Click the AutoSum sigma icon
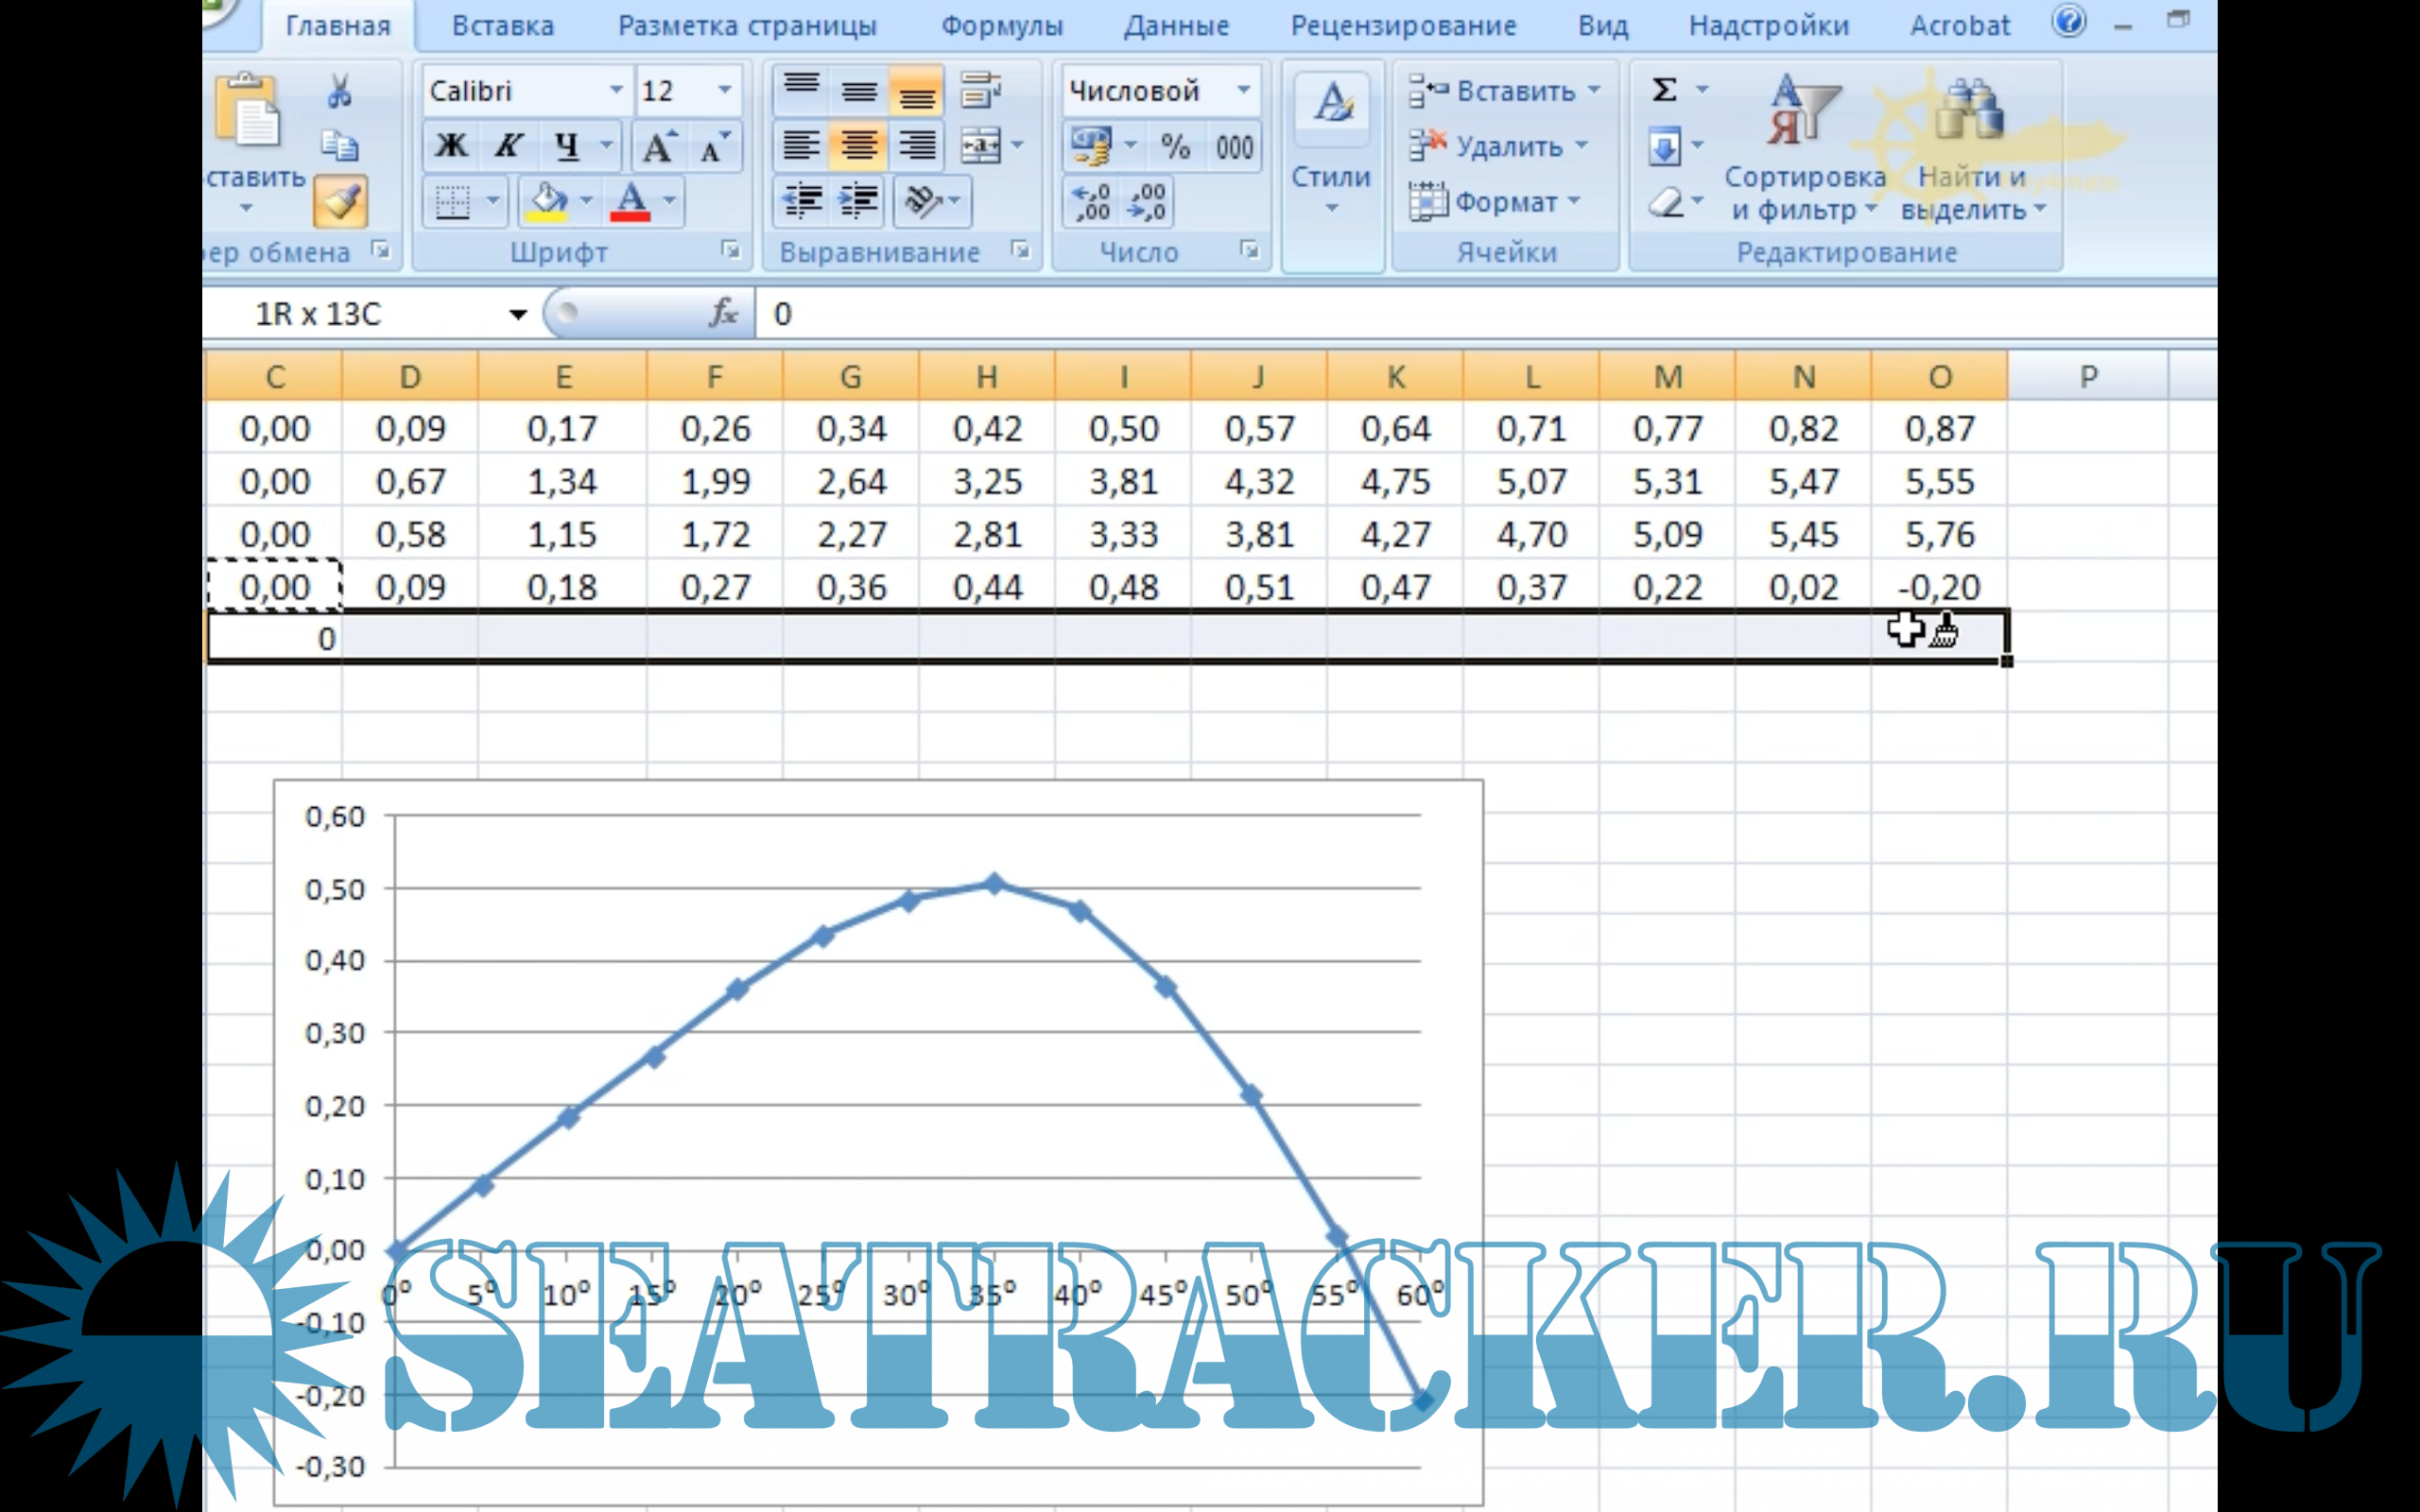The width and height of the screenshot is (2420, 1512). pyautogui.click(x=1664, y=90)
